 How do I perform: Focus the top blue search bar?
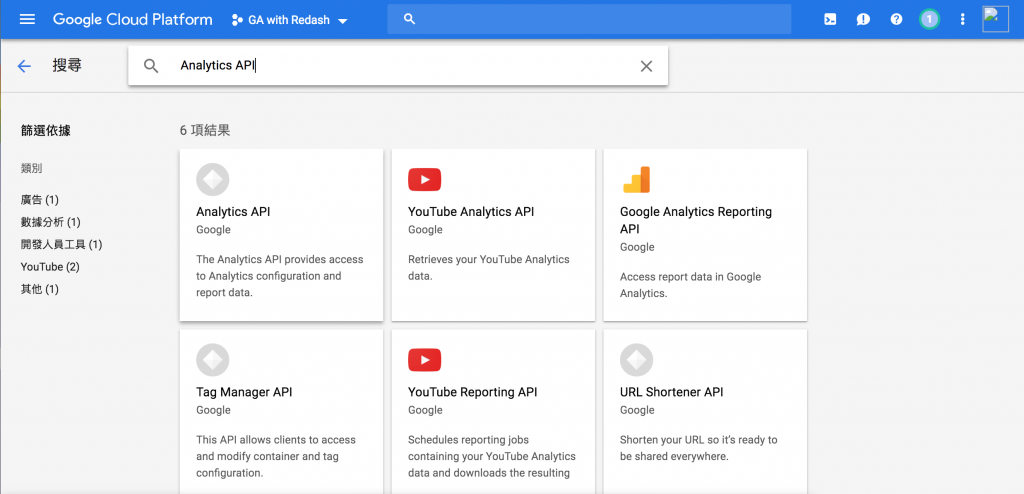(589, 19)
